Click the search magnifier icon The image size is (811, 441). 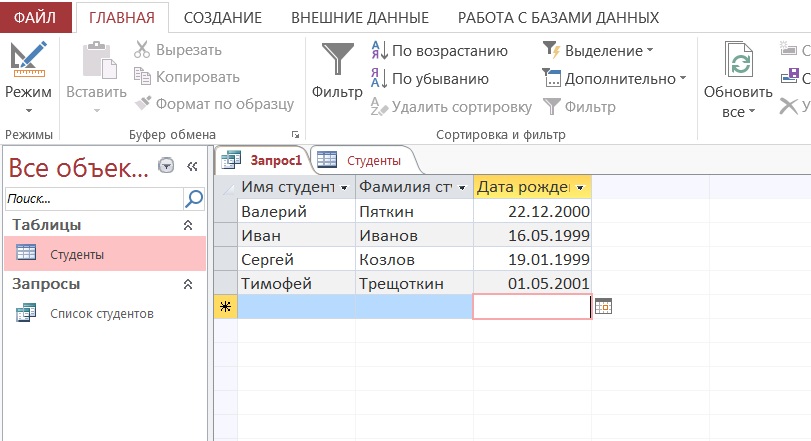(x=194, y=199)
